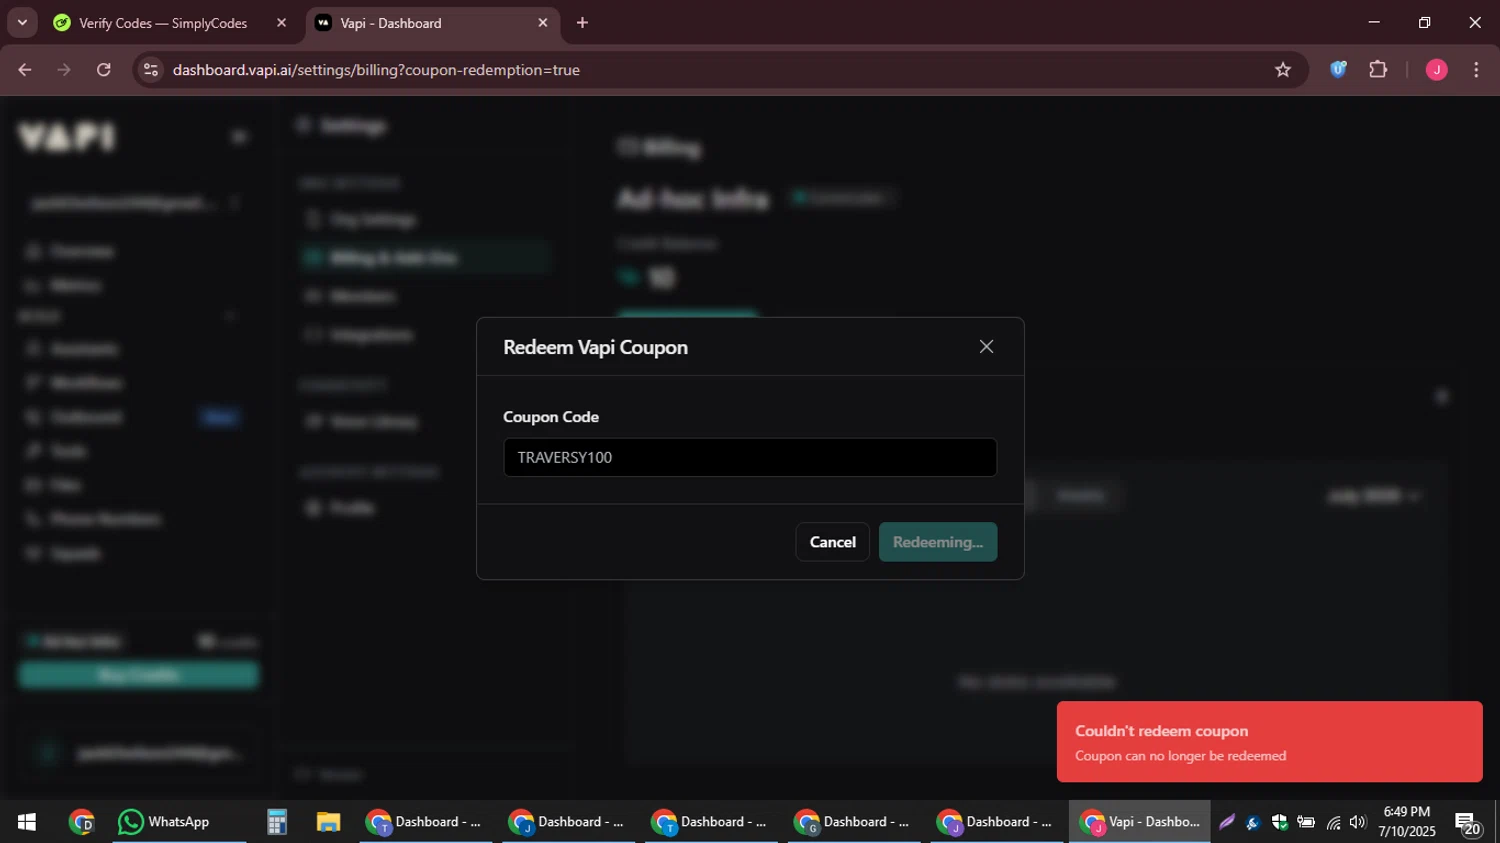Click the Redeeming… button
The height and width of the screenshot is (843, 1500).
click(937, 542)
